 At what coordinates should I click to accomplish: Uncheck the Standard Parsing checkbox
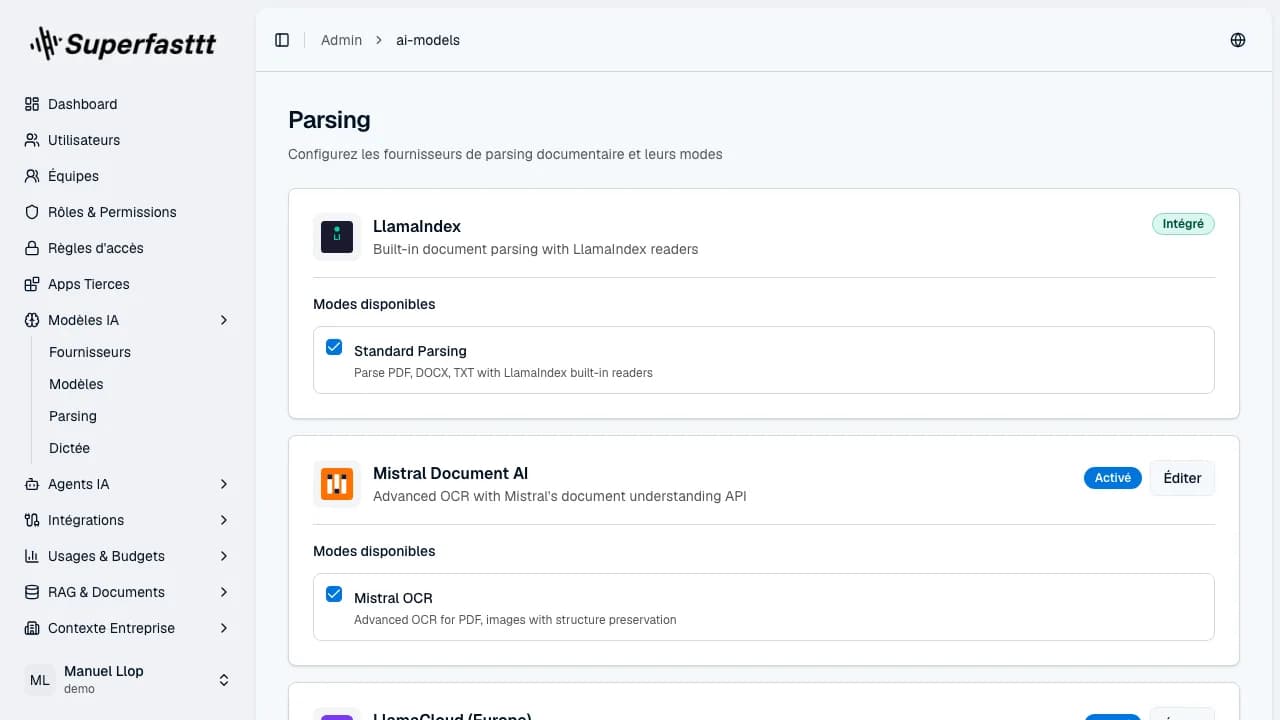tap(334, 348)
